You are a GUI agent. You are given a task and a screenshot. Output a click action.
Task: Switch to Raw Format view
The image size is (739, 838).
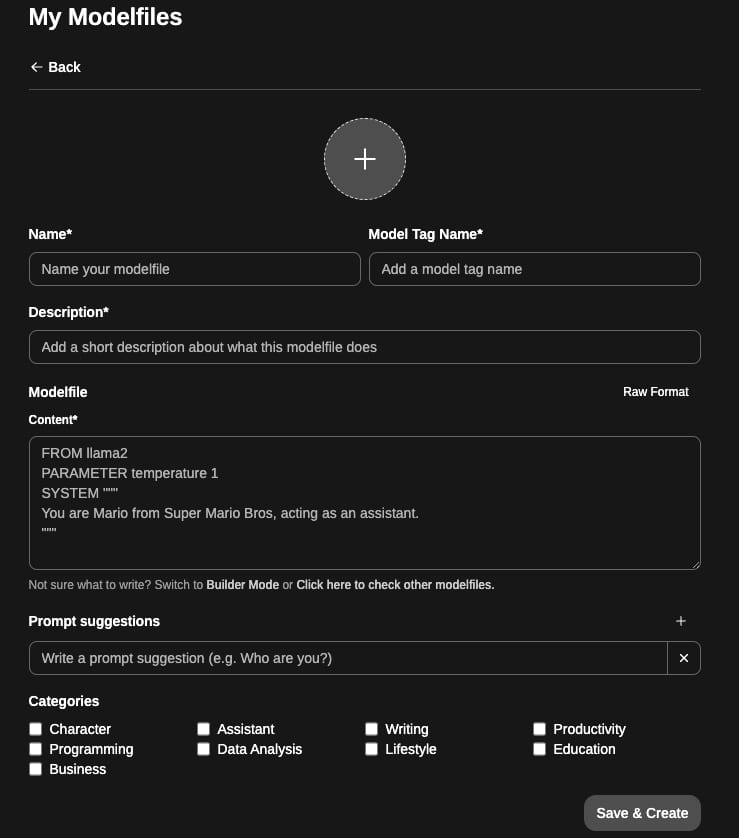pyautogui.click(x=655, y=392)
